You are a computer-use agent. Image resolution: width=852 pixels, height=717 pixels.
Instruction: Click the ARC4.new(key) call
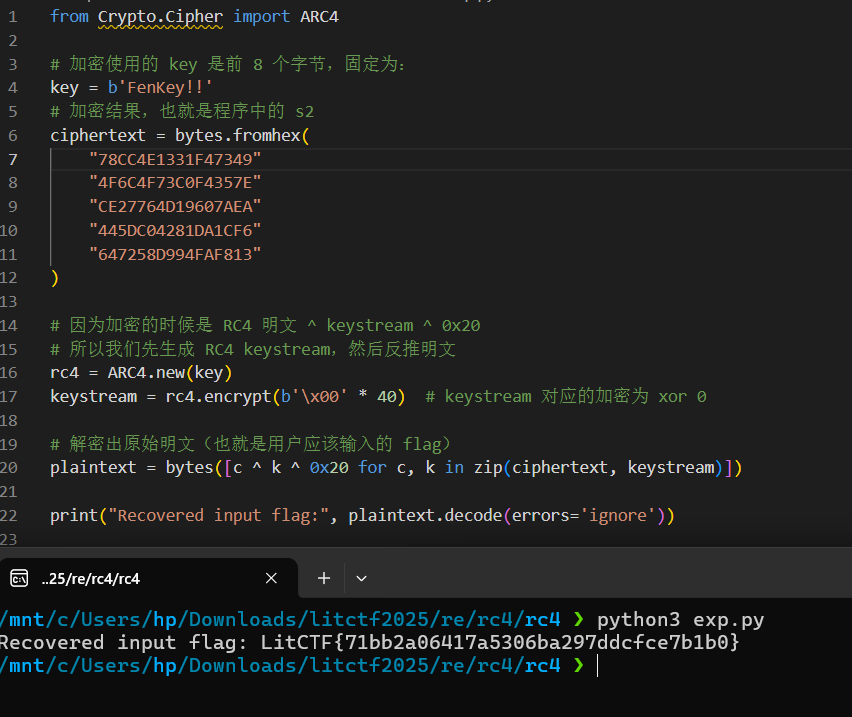click(x=169, y=373)
